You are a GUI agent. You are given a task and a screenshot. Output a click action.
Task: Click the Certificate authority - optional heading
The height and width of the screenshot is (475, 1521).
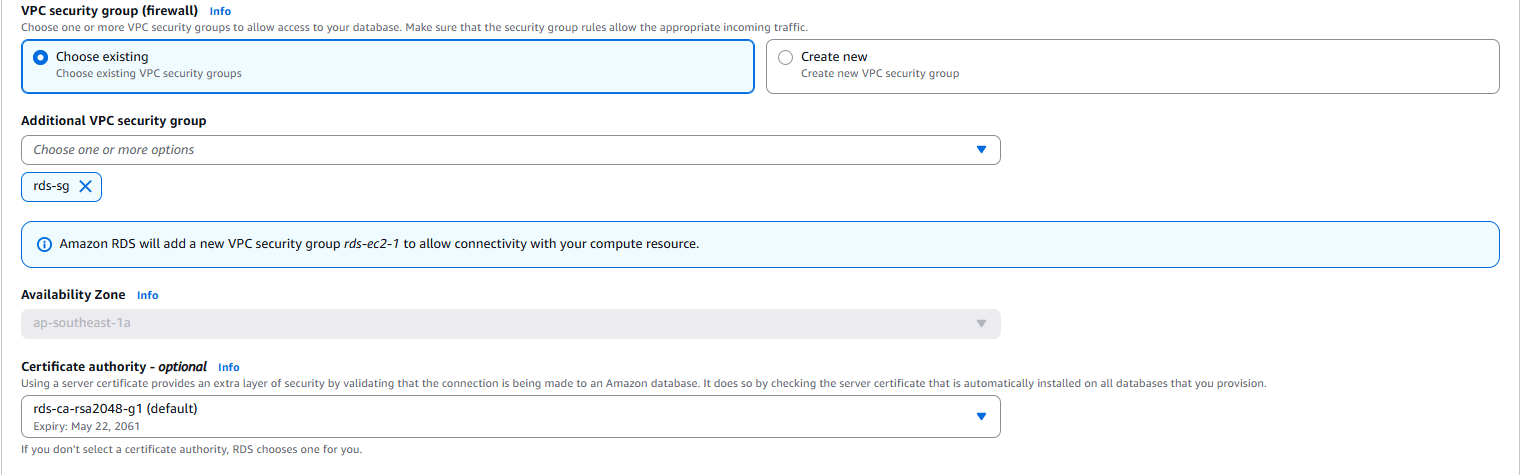[114, 367]
